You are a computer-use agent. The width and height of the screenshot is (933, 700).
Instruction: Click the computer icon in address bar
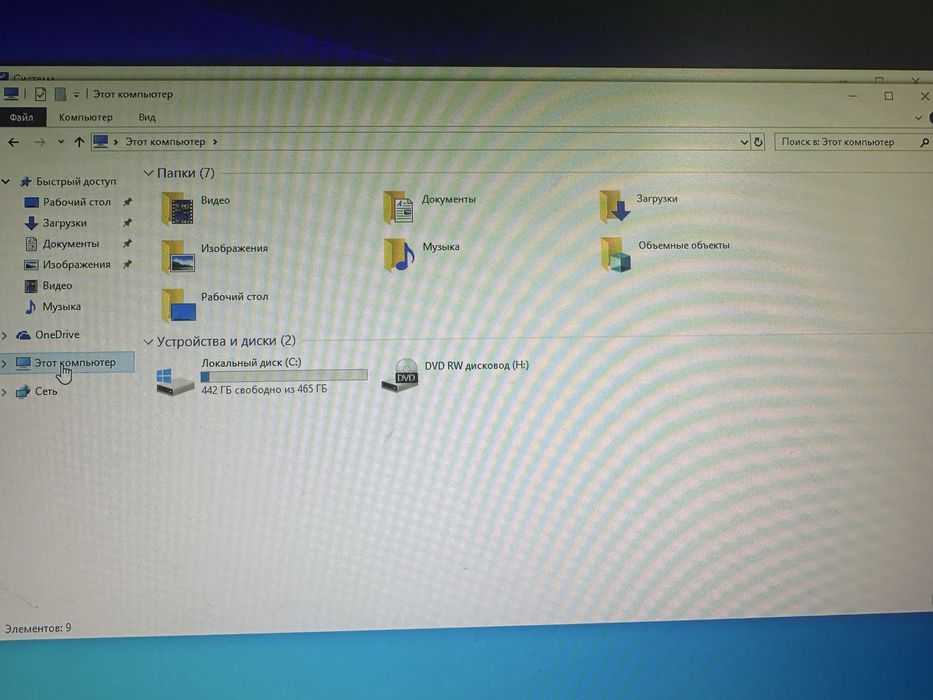coord(101,141)
